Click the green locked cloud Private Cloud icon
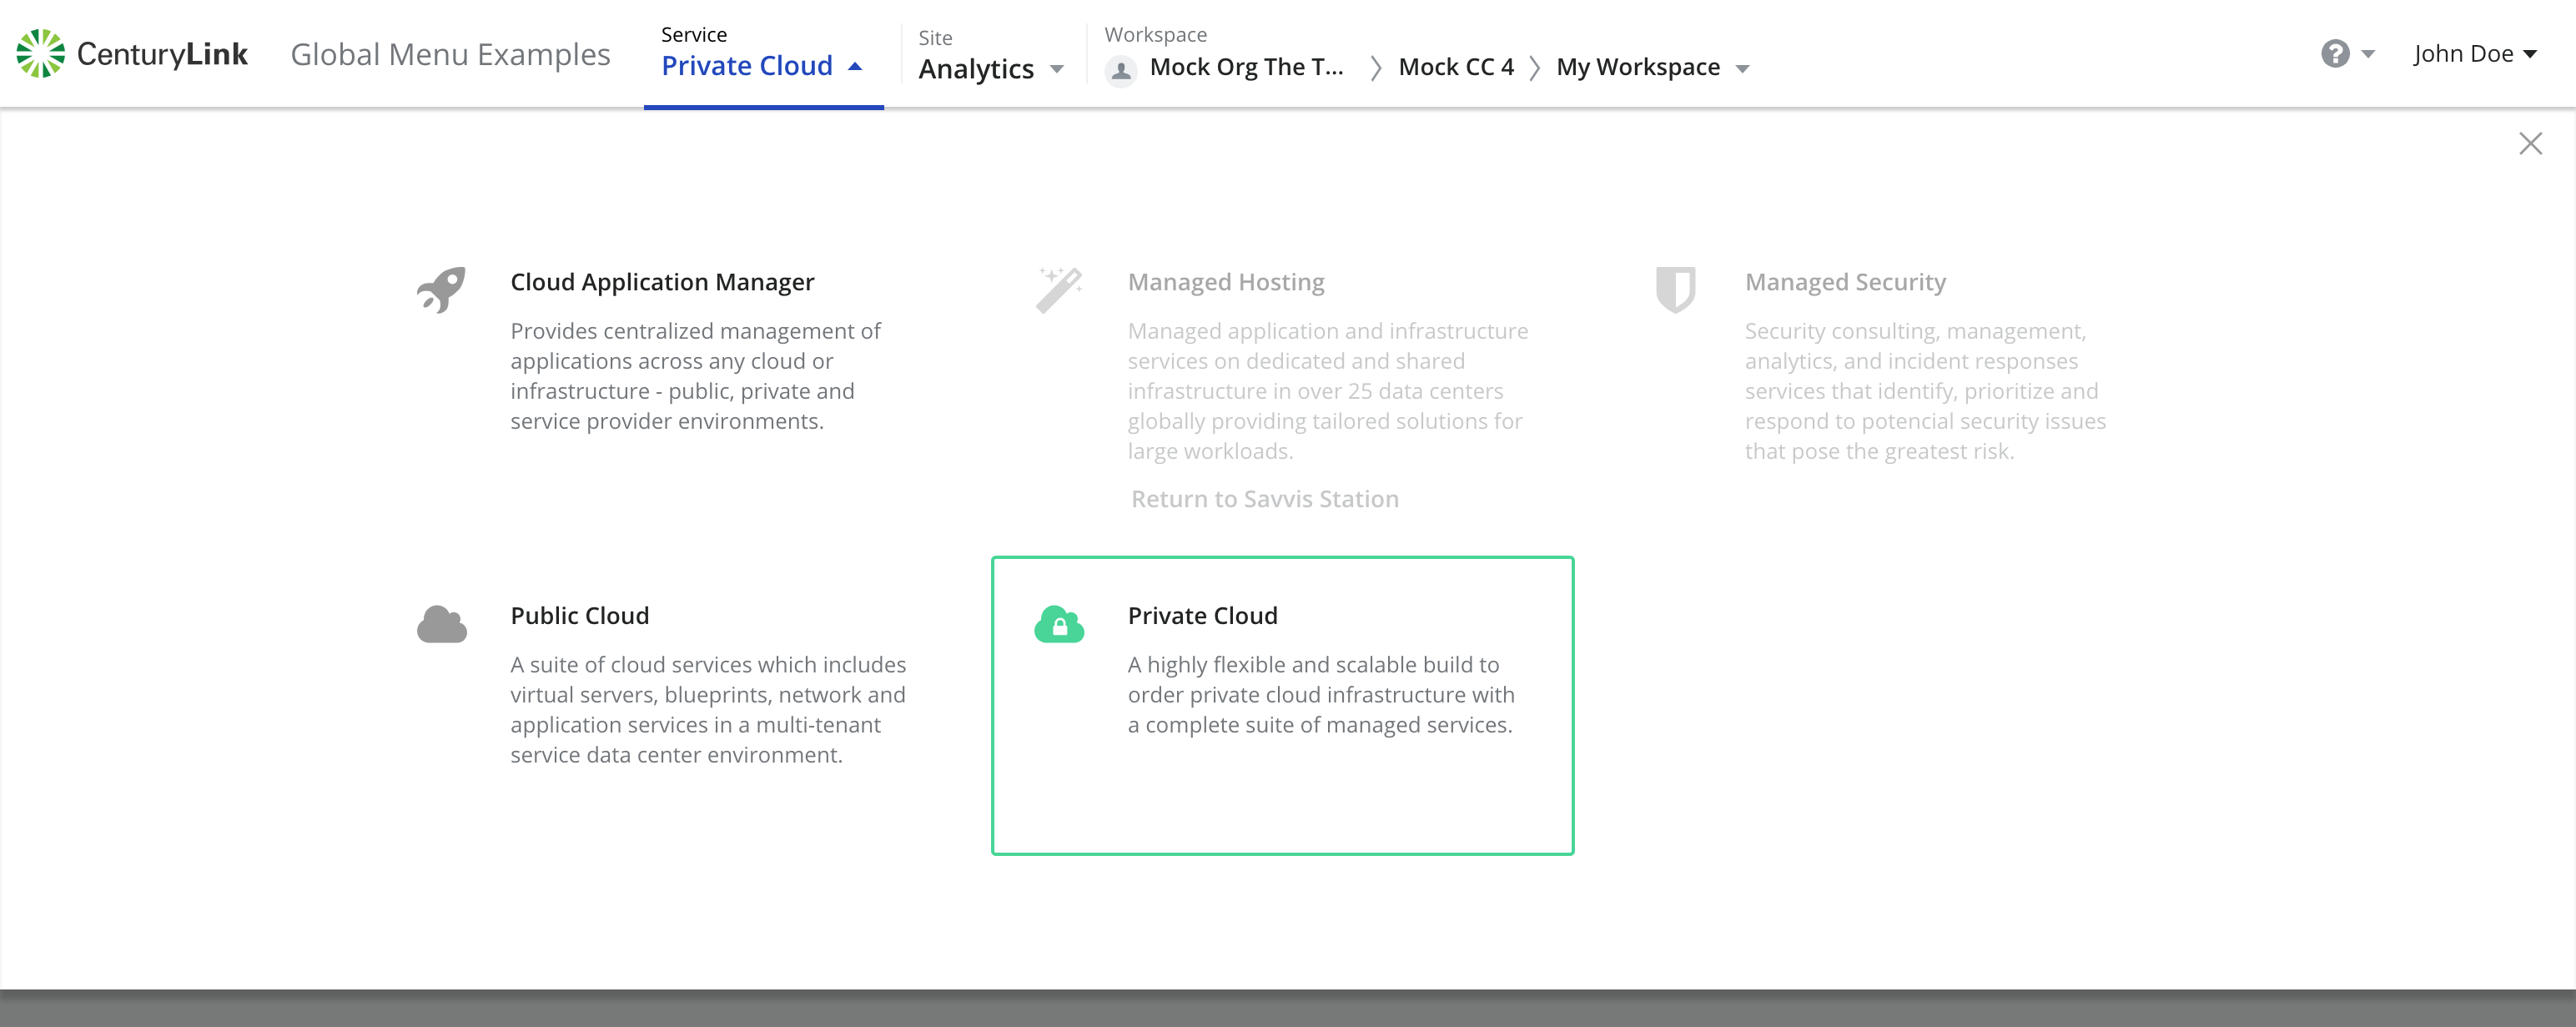The width and height of the screenshot is (2576, 1027). click(x=1059, y=624)
